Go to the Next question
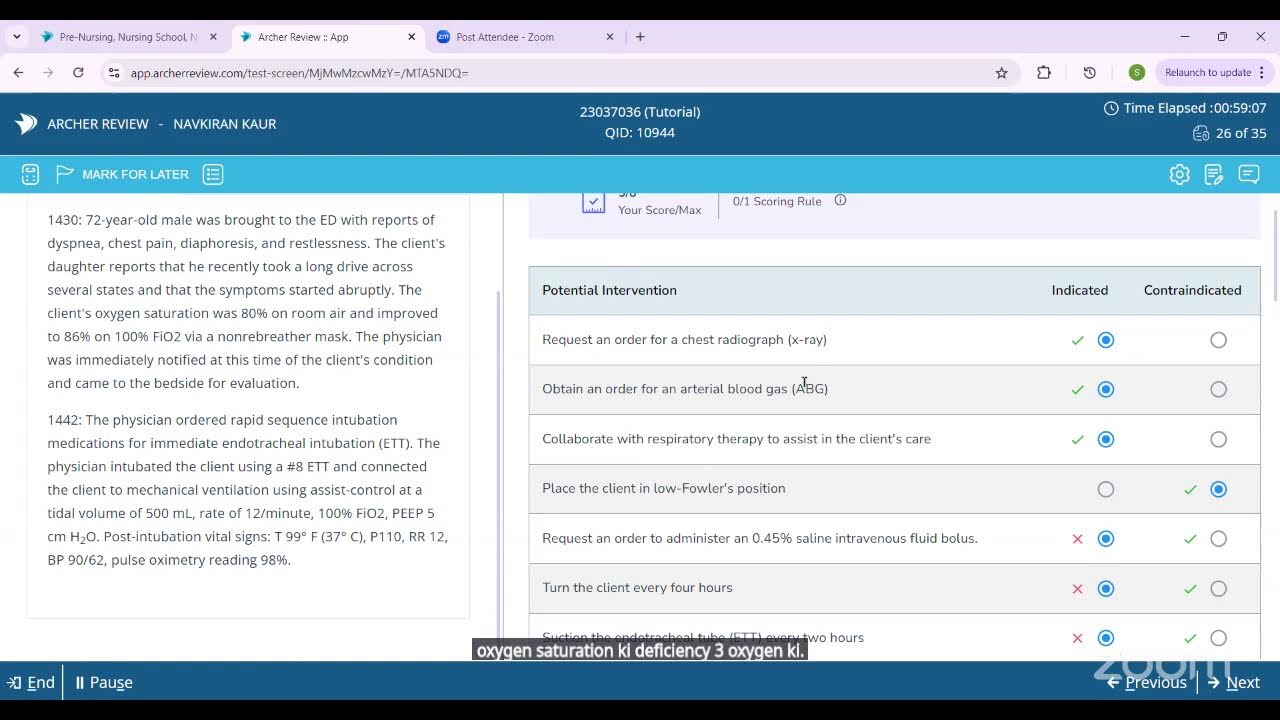This screenshot has height=720, width=1280. point(1234,682)
